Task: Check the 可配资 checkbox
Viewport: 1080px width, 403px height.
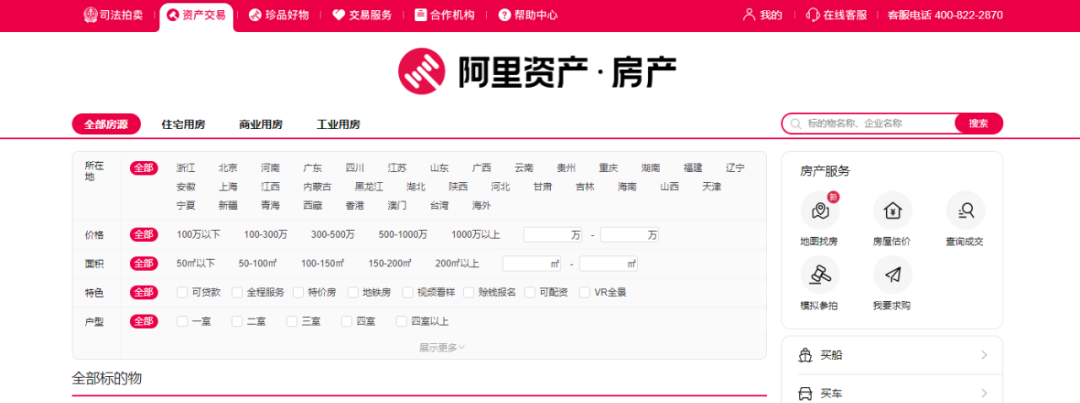Action: pyautogui.click(x=530, y=292)
